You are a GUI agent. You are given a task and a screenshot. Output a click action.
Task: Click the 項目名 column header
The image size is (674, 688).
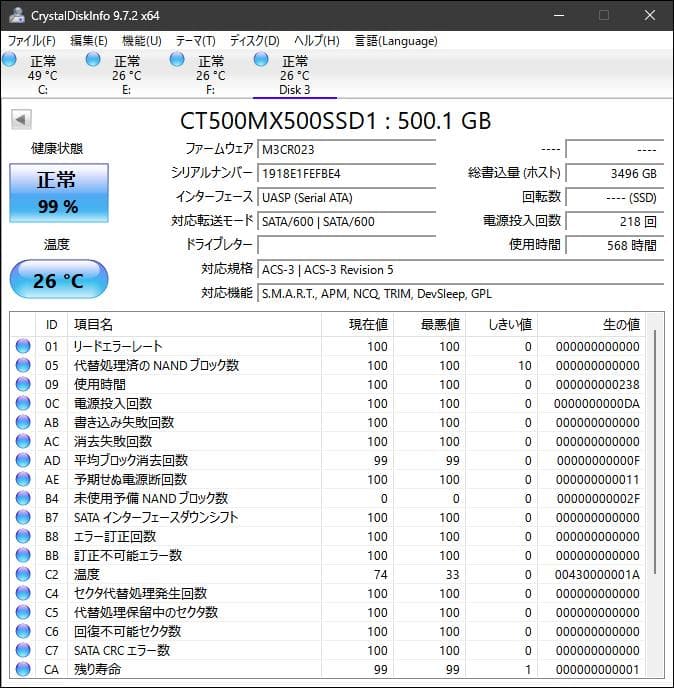coord(194,325)
